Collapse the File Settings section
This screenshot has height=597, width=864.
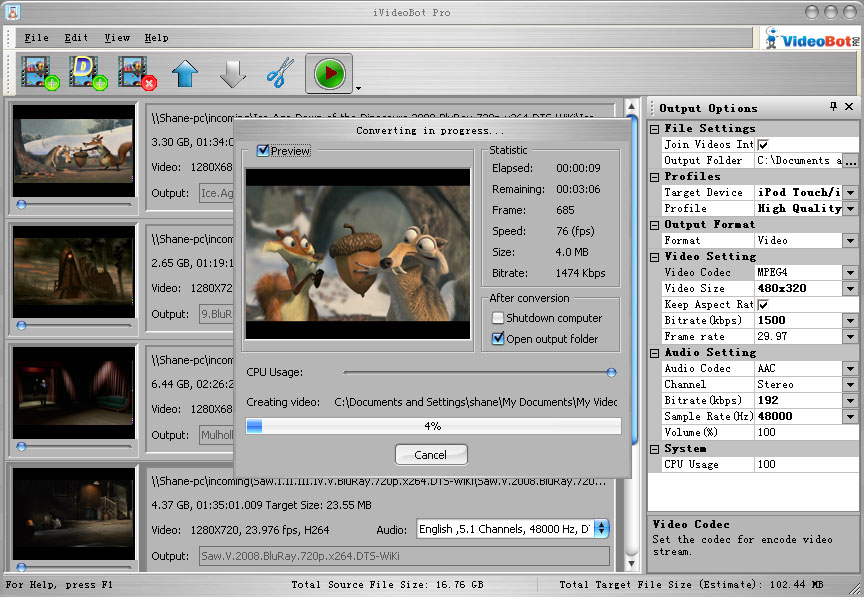[x=654, y=129]
